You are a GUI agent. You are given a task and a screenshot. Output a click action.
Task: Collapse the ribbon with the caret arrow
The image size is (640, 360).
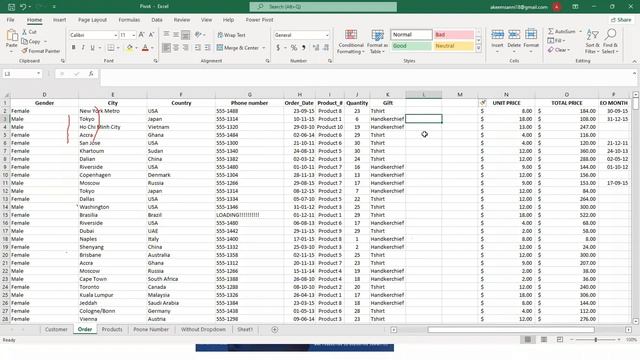pyautogui.click(x=634, y=61)
